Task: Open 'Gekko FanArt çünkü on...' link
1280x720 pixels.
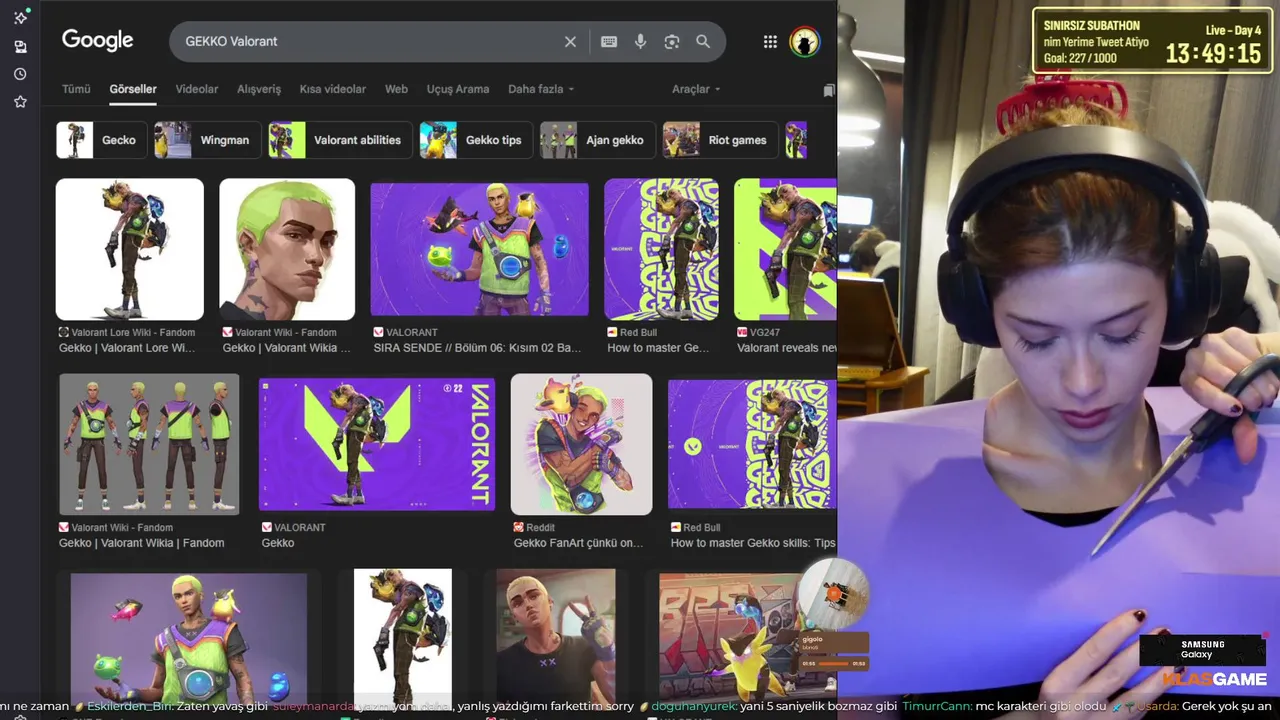Action: [579, 543]
